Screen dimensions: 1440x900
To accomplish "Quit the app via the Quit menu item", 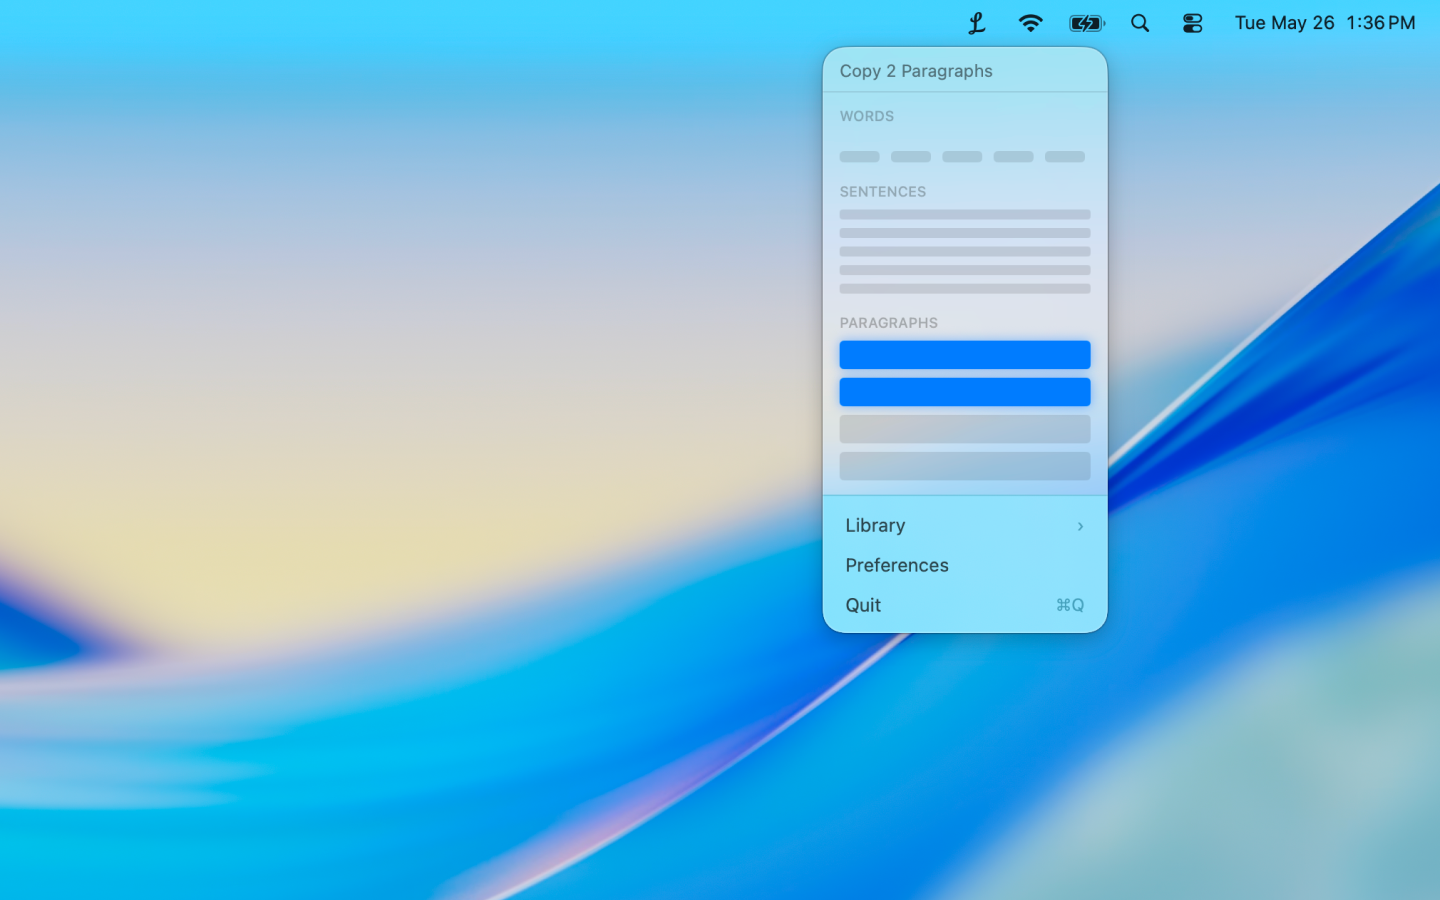I will tap(965, 605).
